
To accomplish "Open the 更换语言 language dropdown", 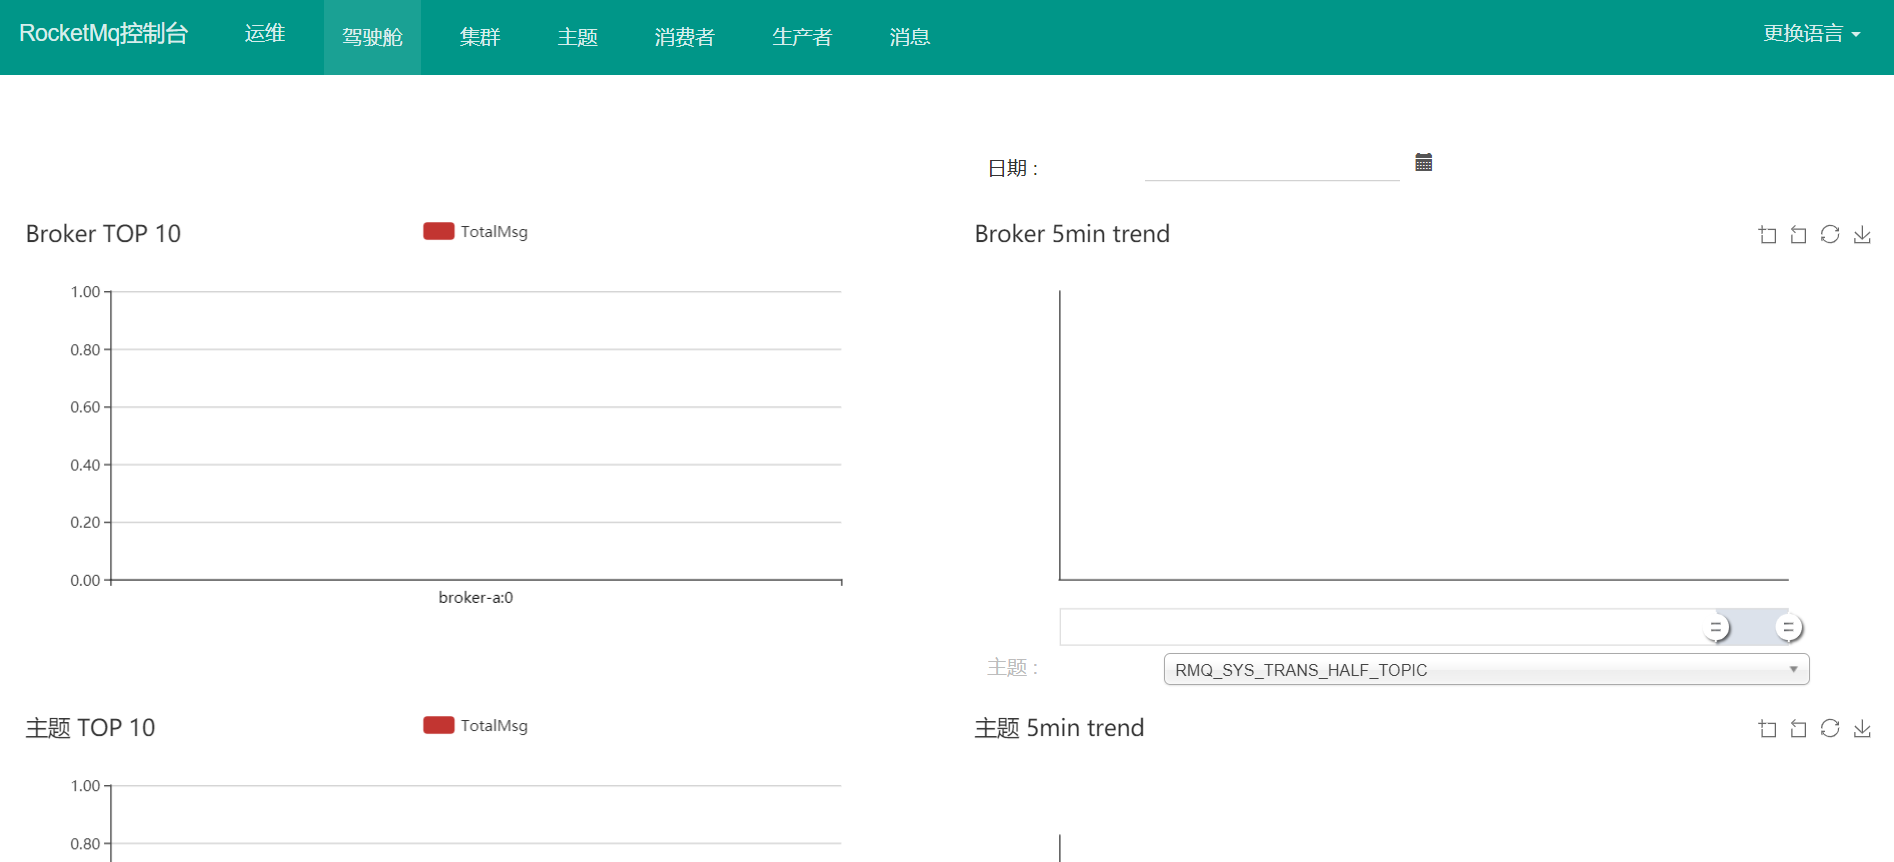I will (x=1811, y=33).
